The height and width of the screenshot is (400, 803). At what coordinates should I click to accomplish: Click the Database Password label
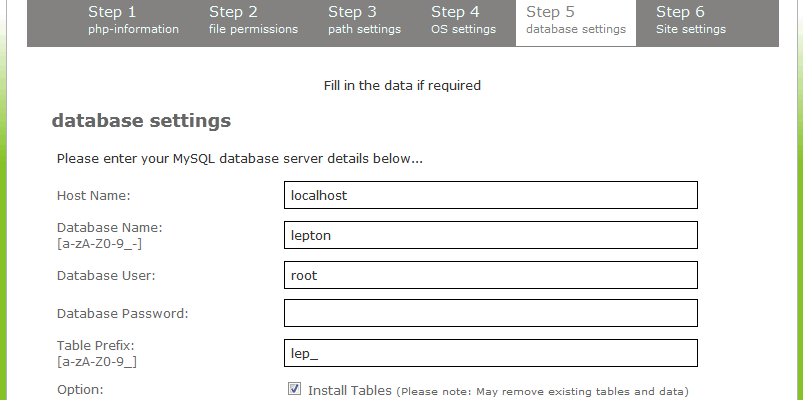123,313
